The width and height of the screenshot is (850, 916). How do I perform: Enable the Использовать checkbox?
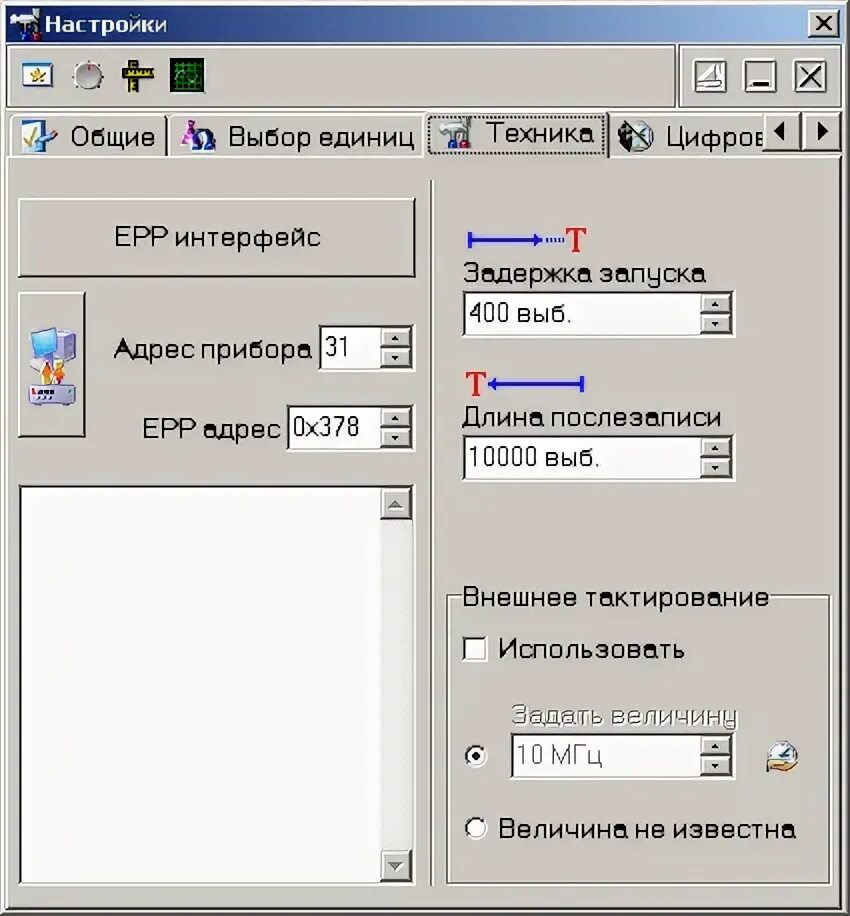(474, 649)
